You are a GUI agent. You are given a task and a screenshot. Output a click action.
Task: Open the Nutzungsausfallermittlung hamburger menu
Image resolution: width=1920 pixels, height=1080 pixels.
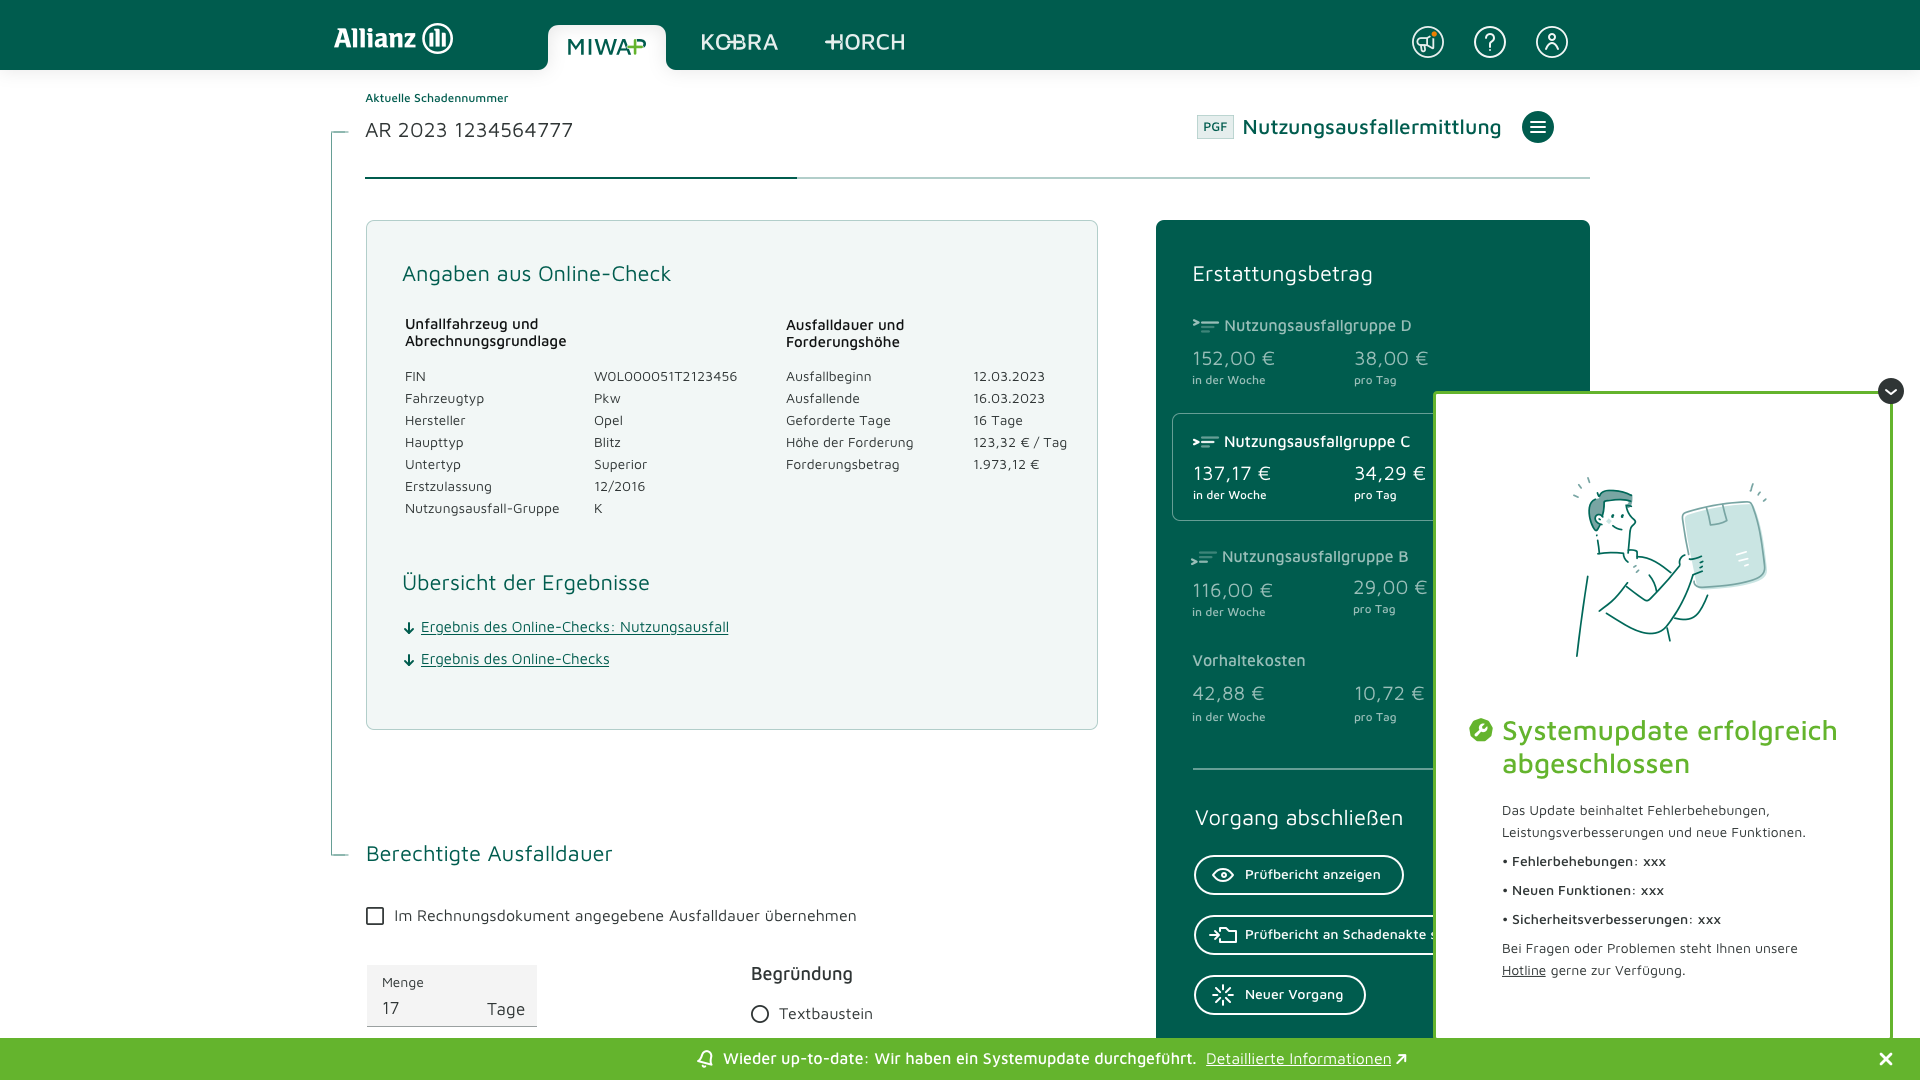pos(1537,127)
